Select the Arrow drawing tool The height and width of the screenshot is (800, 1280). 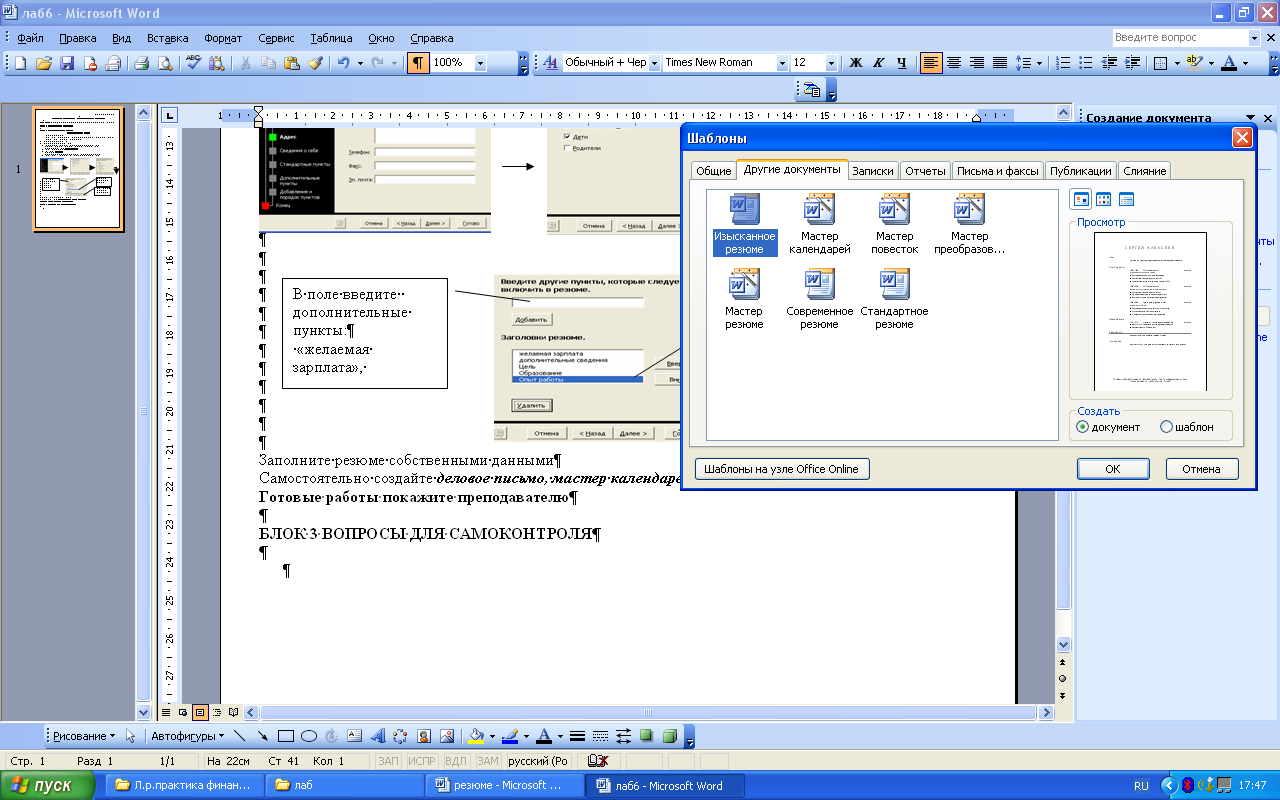(x=262, y=736)
